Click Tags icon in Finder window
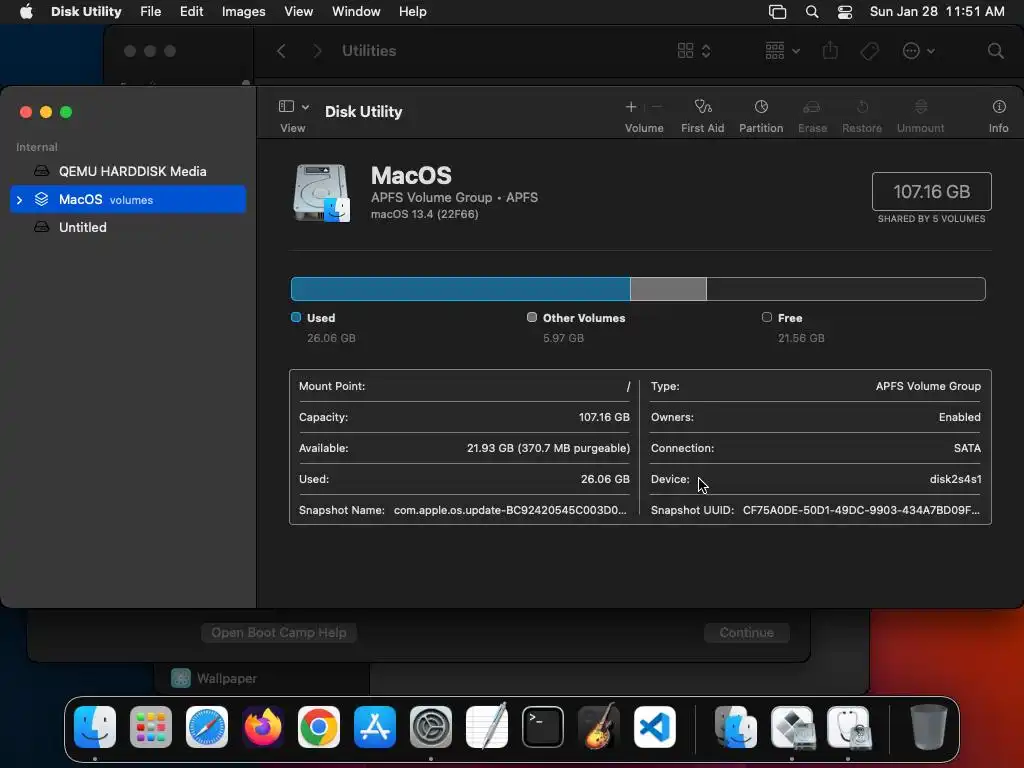1024x768 pixels. (869, 51)
